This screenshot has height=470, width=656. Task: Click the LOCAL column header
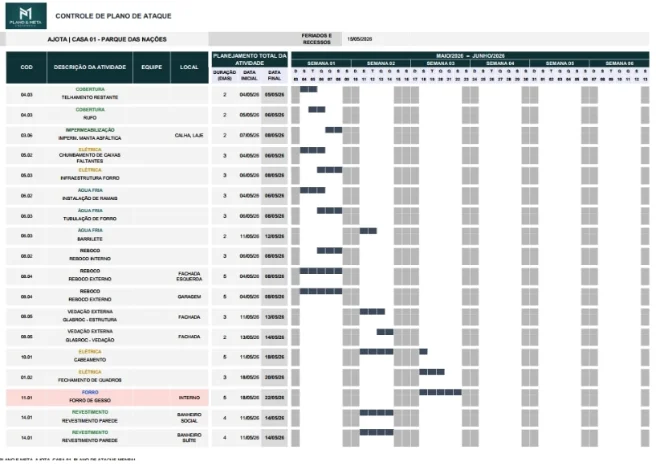click(189, 67)
